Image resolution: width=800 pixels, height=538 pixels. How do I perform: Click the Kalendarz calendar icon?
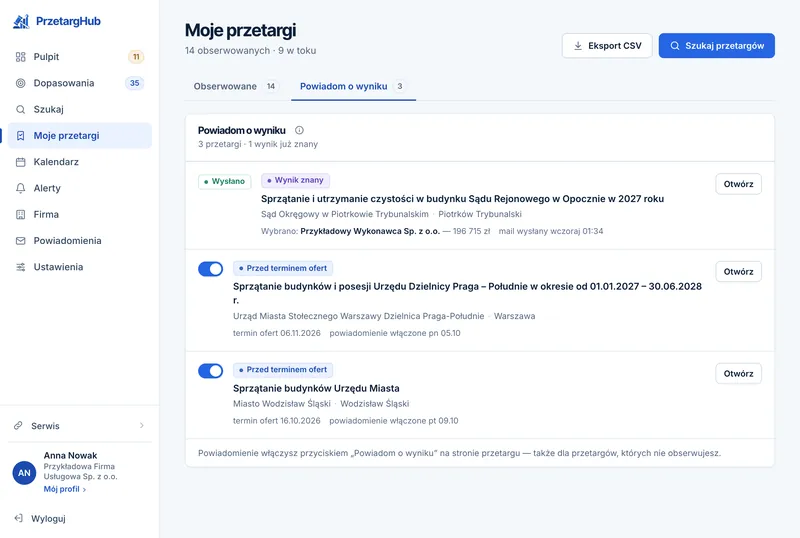(x=20, y=162)
